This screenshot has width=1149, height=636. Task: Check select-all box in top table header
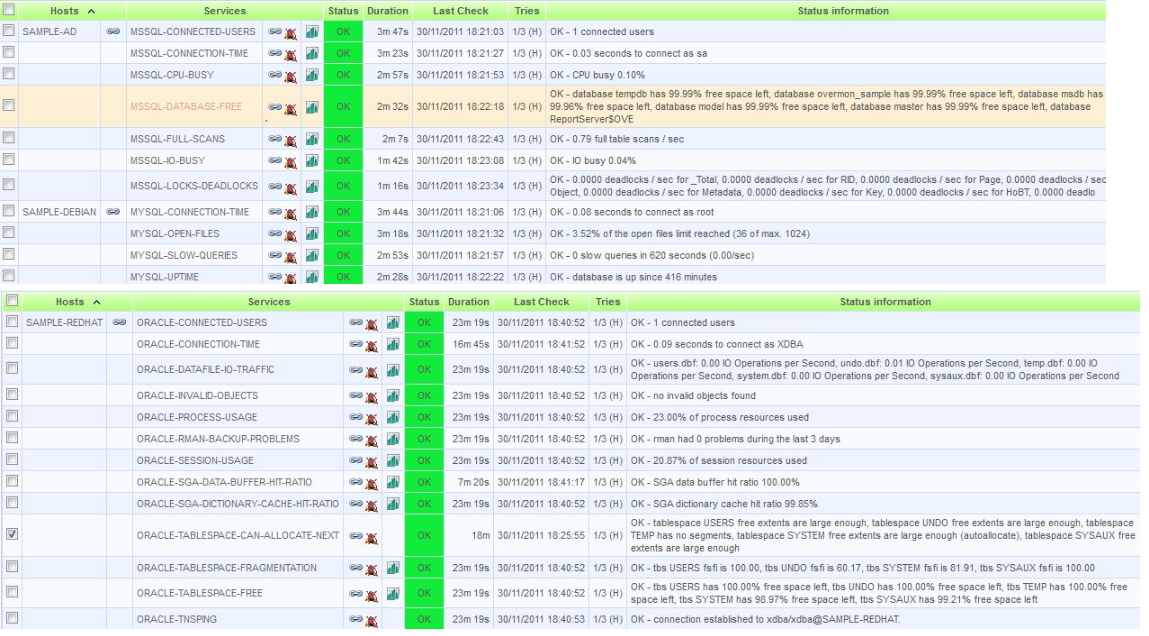coord(9,11)
